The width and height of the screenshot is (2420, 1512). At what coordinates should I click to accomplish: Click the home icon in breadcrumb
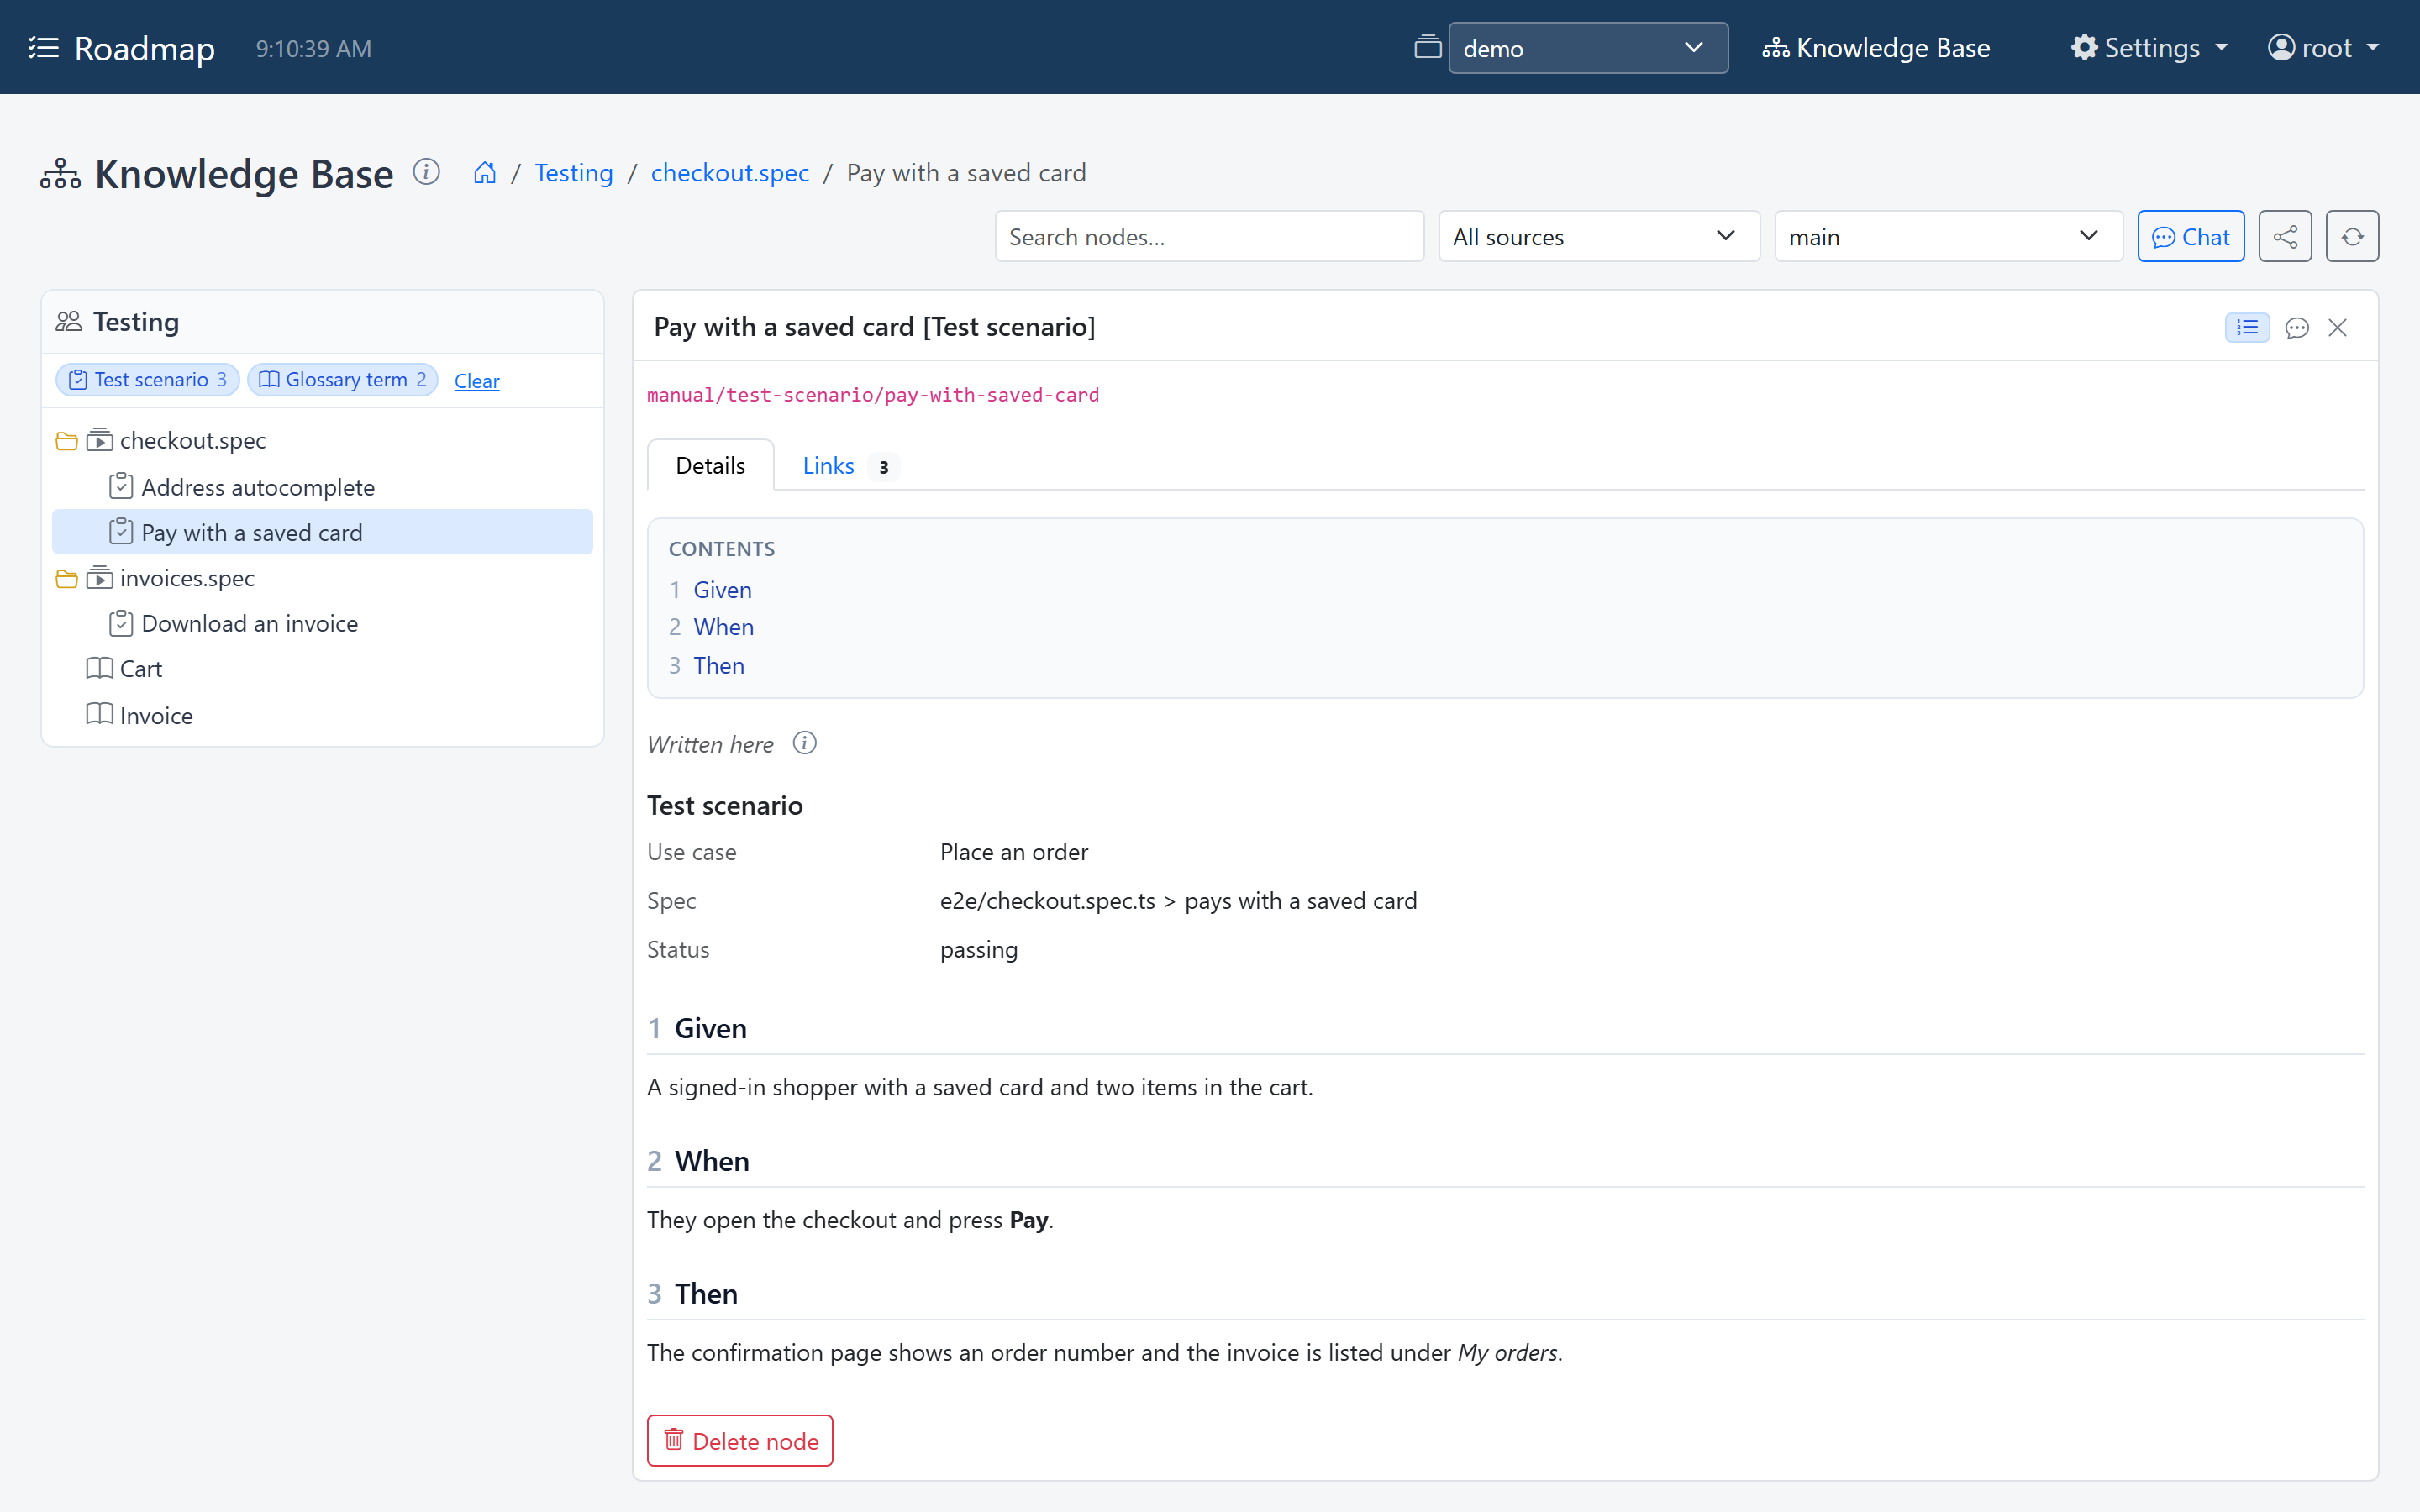point(485,173)
